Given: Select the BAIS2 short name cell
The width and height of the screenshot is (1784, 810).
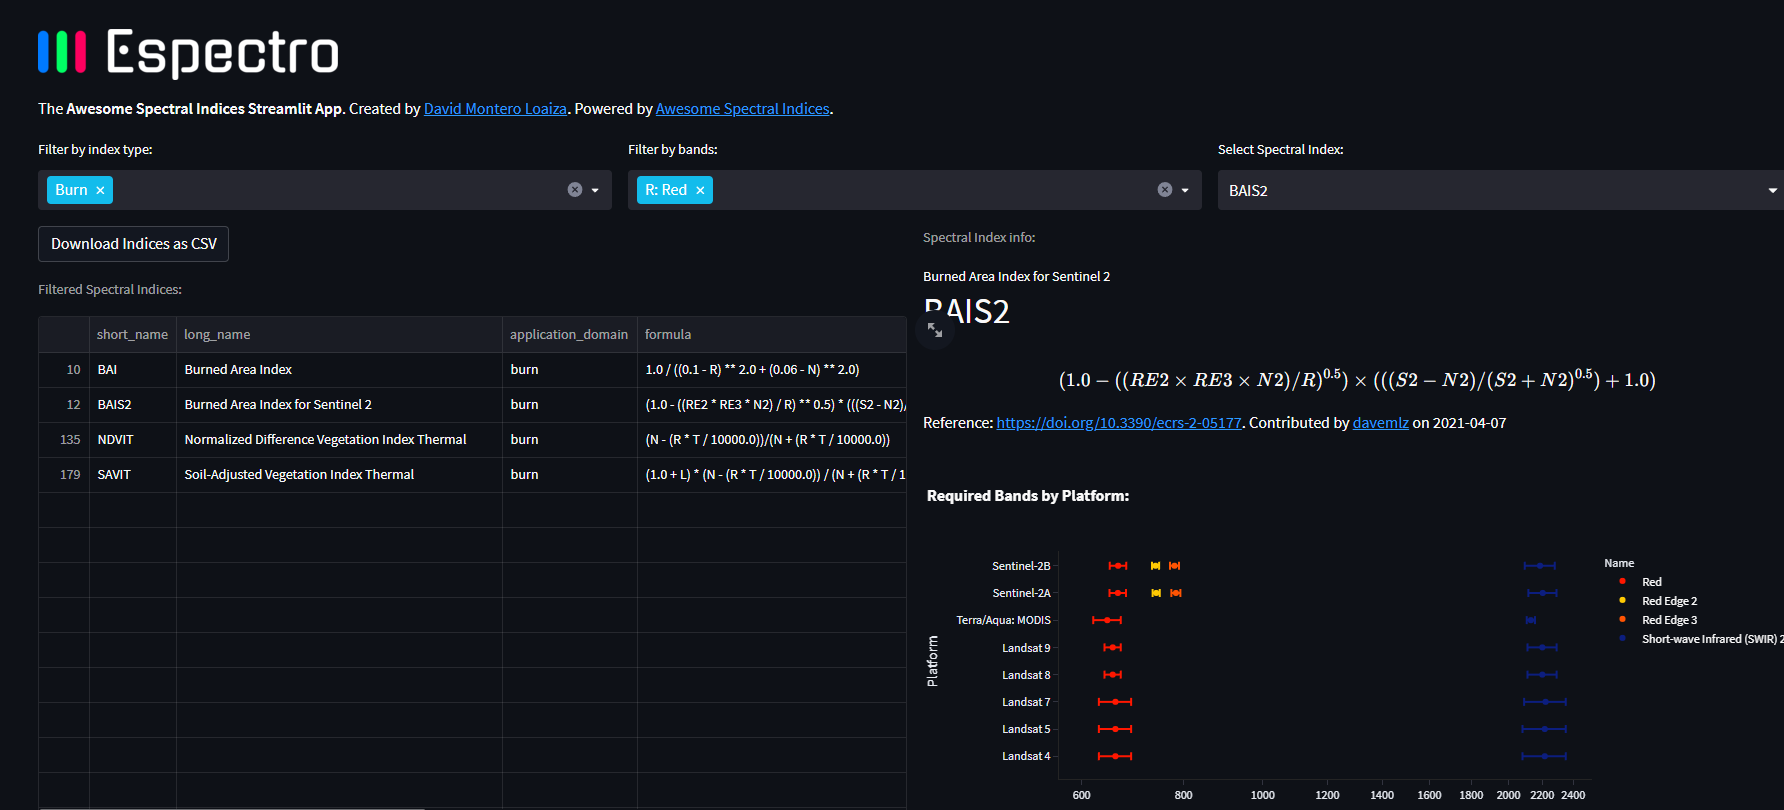Looking at the screenshot, I should click(x=133, y=405).
